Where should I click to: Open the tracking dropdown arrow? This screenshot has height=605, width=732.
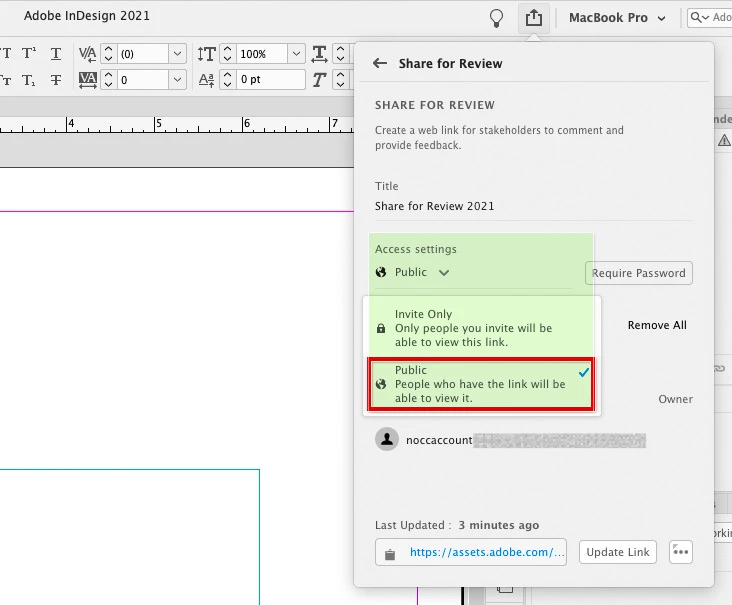tap(177, 80)
